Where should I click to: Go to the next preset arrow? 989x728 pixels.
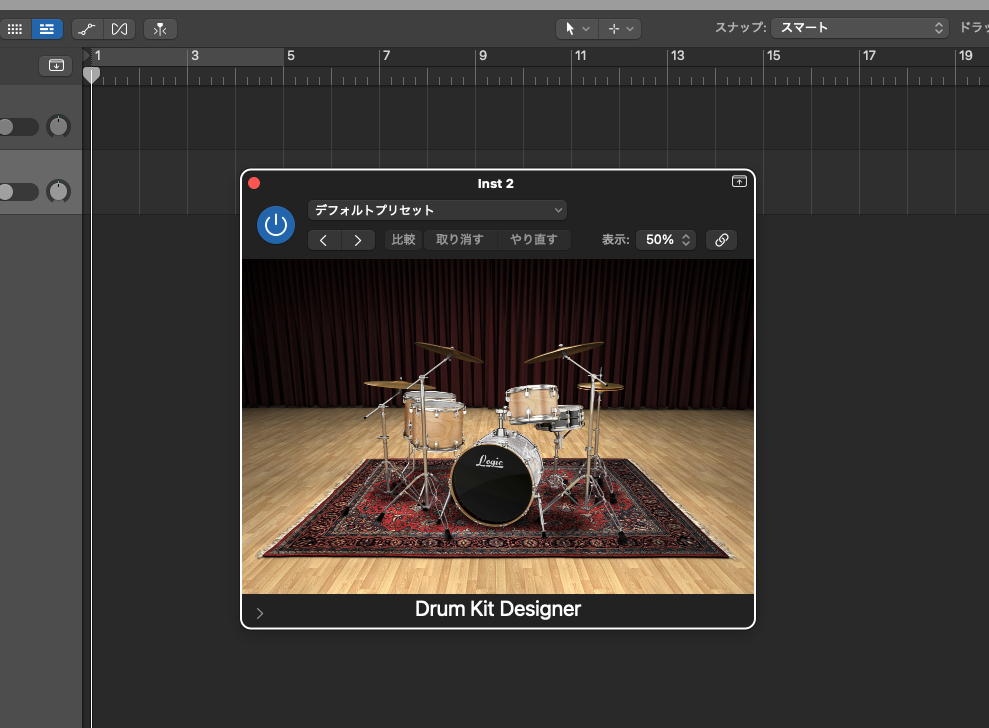click(x=358, y=240)
